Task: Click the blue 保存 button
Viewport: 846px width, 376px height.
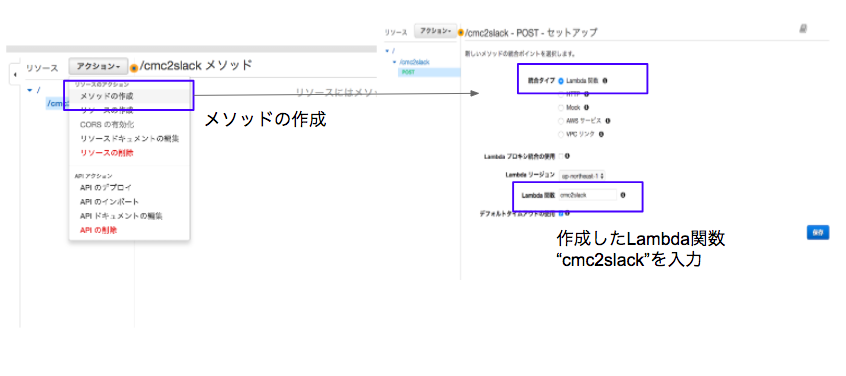Action: coord(818,233)
